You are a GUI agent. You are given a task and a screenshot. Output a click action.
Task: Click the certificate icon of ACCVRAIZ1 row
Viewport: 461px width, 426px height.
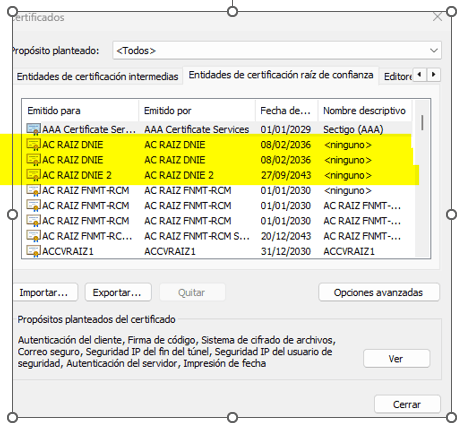[x=33, y=251]
